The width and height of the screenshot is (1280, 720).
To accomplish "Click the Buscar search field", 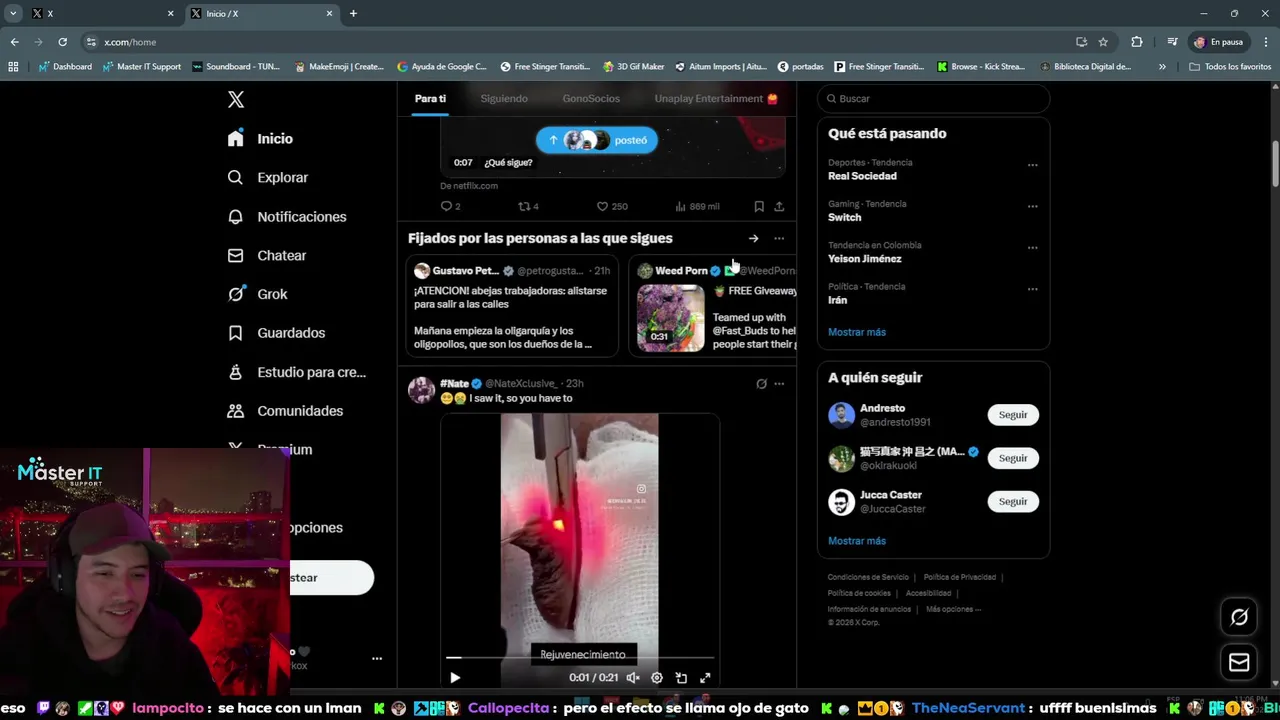I will click(933, 99).
